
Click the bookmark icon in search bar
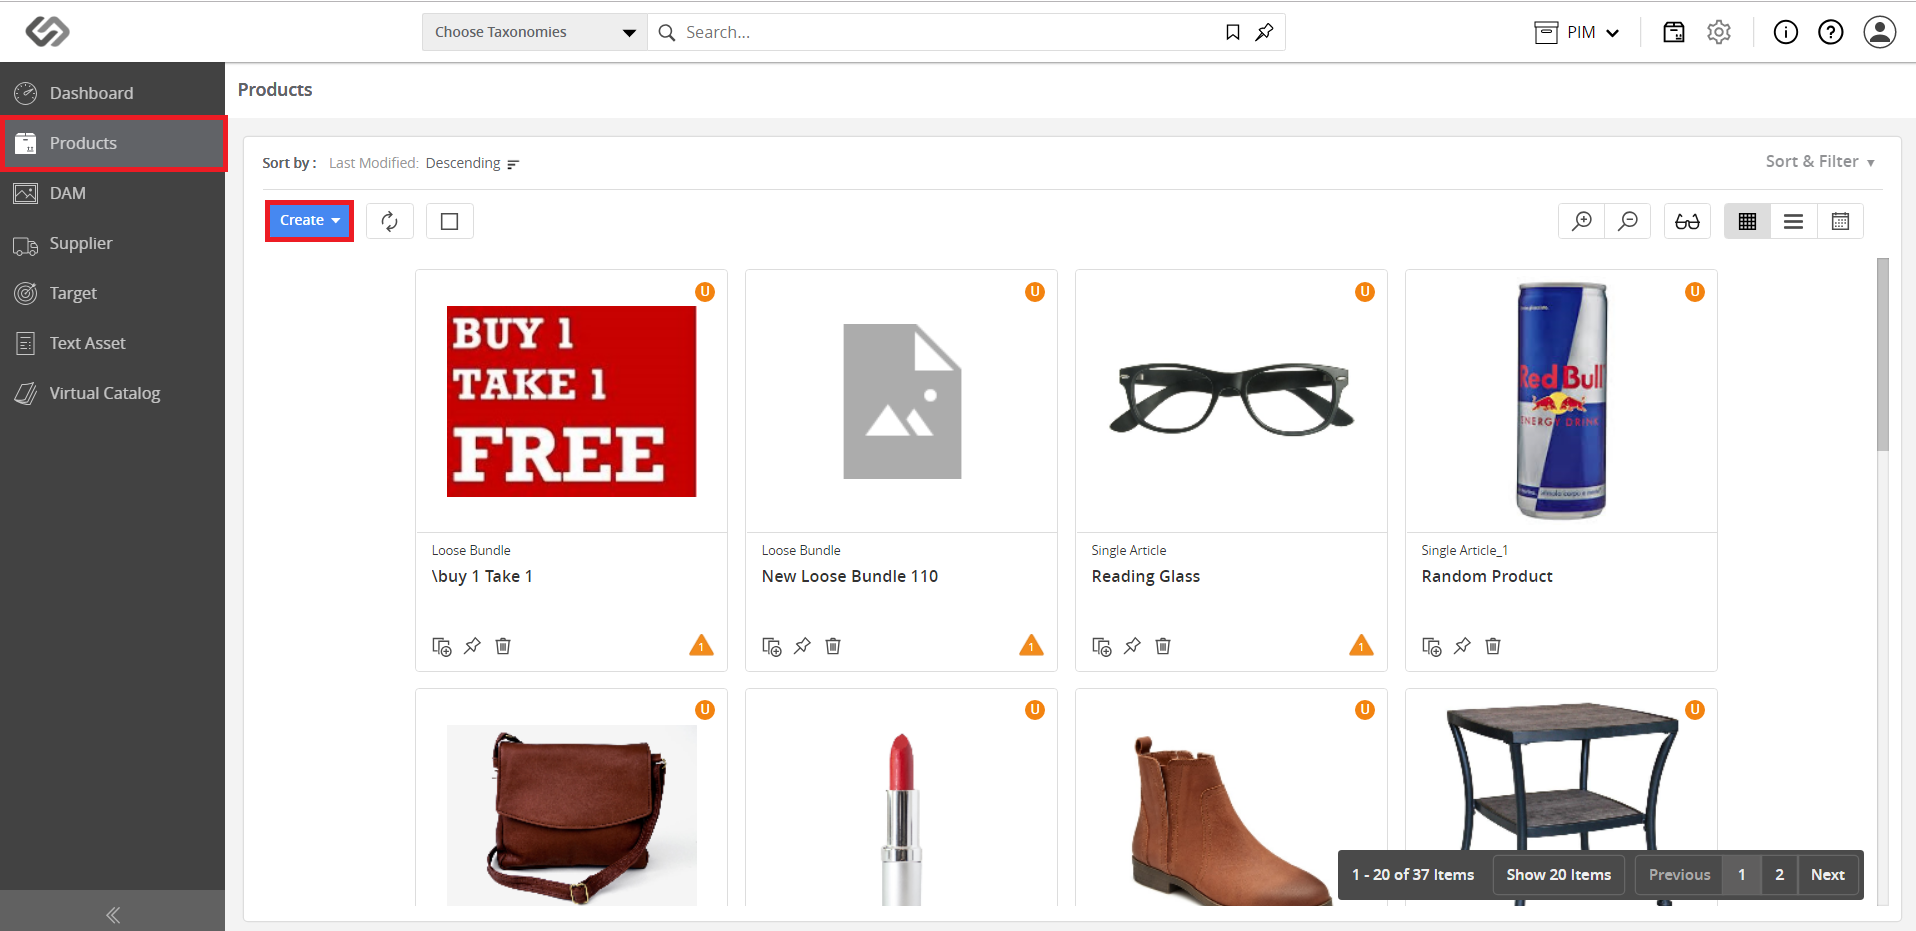coord(1233,32)
